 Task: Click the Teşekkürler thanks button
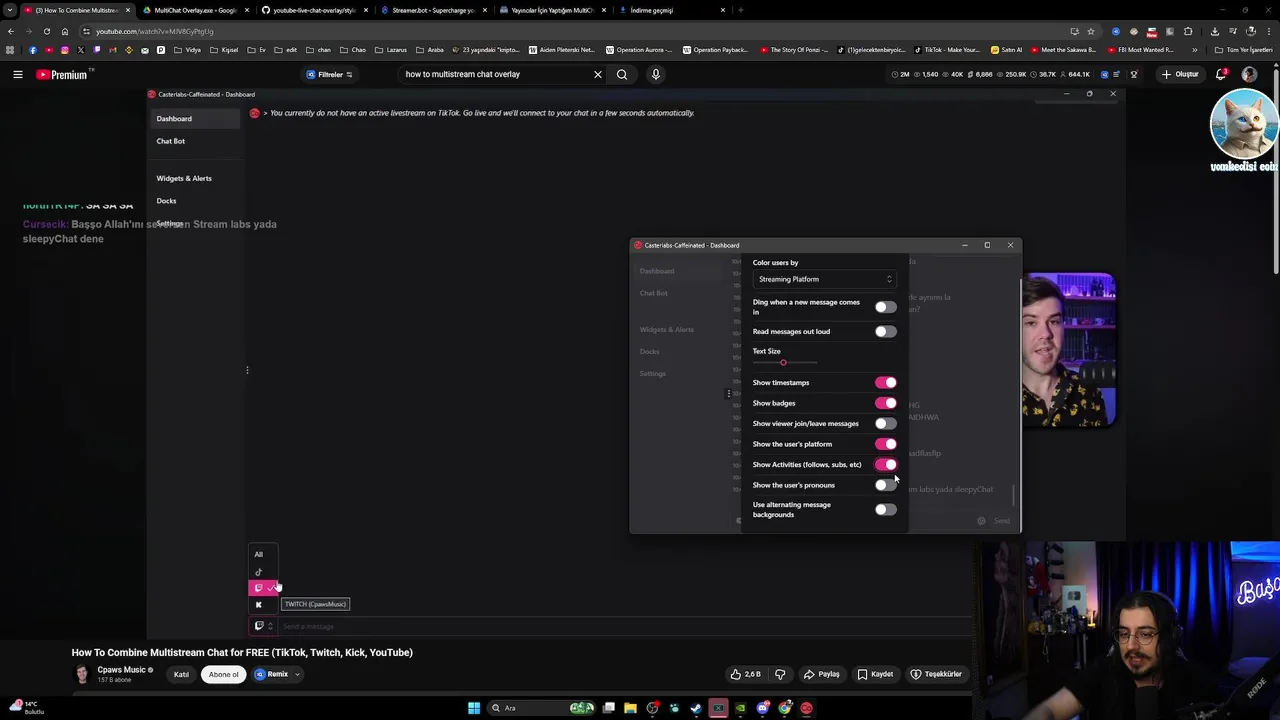click(936, 674)
